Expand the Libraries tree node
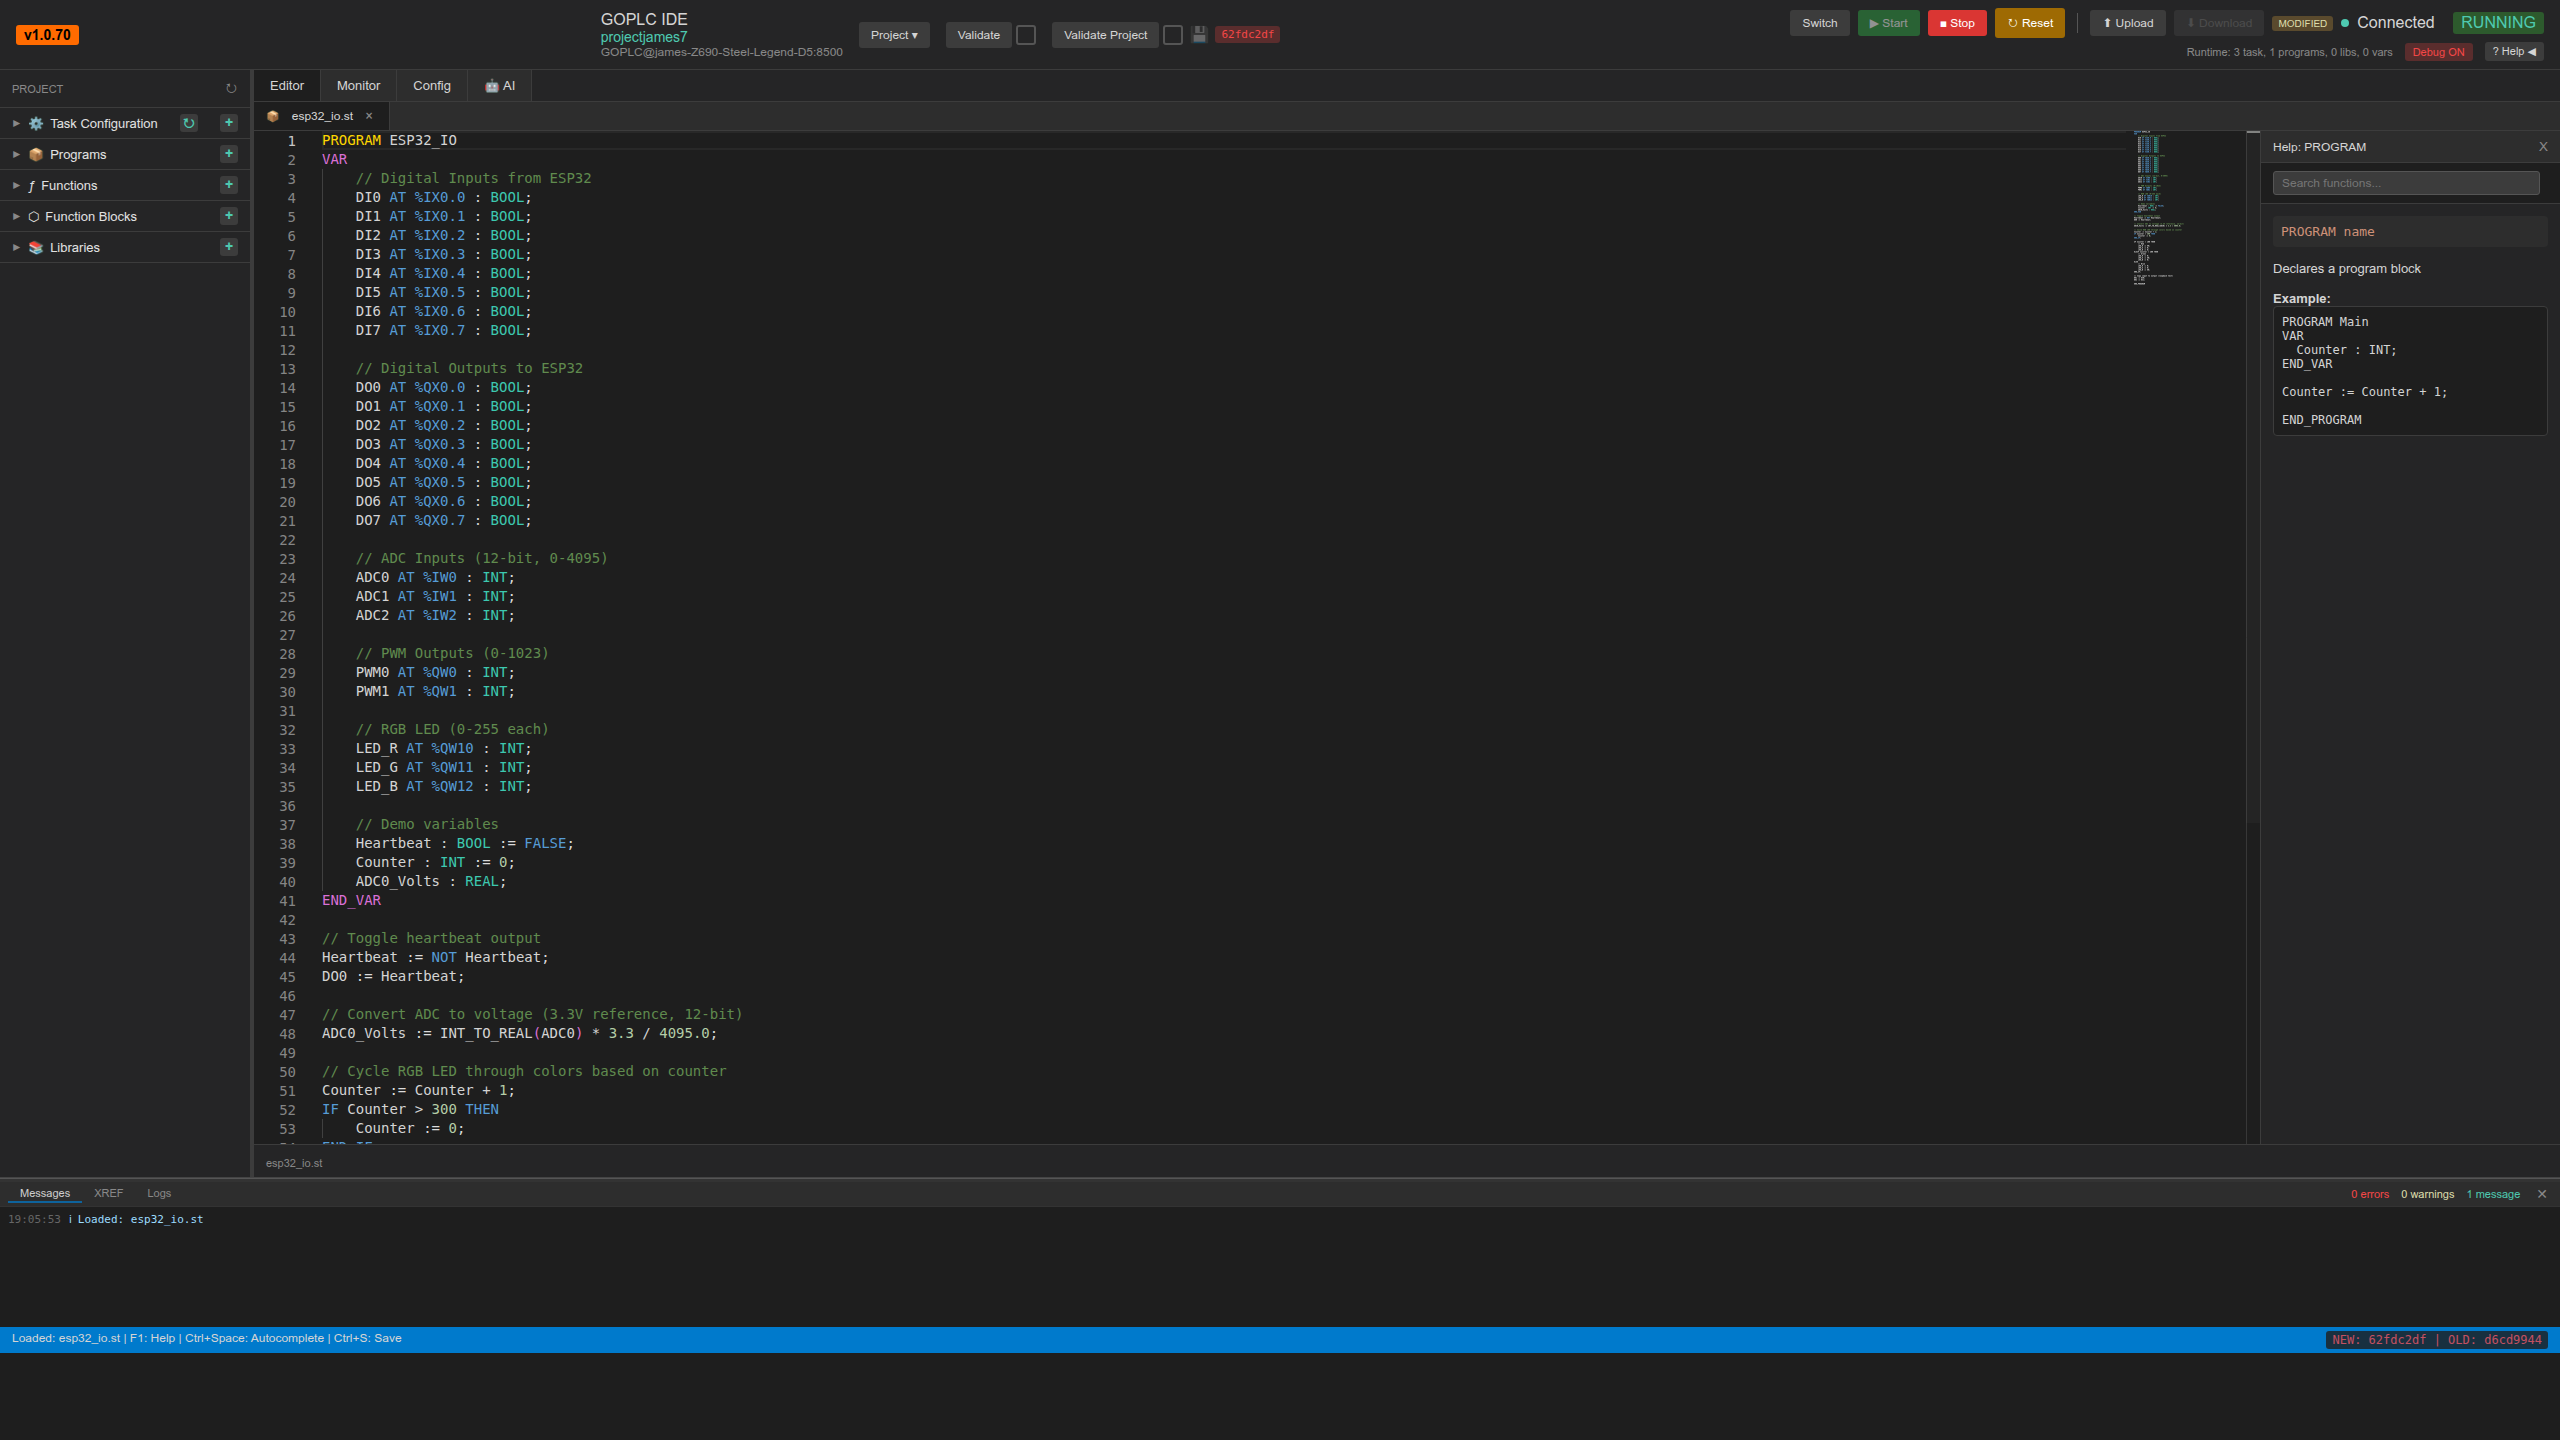The width and height of the screenshot is (2560, 1440). click(16, 248)
